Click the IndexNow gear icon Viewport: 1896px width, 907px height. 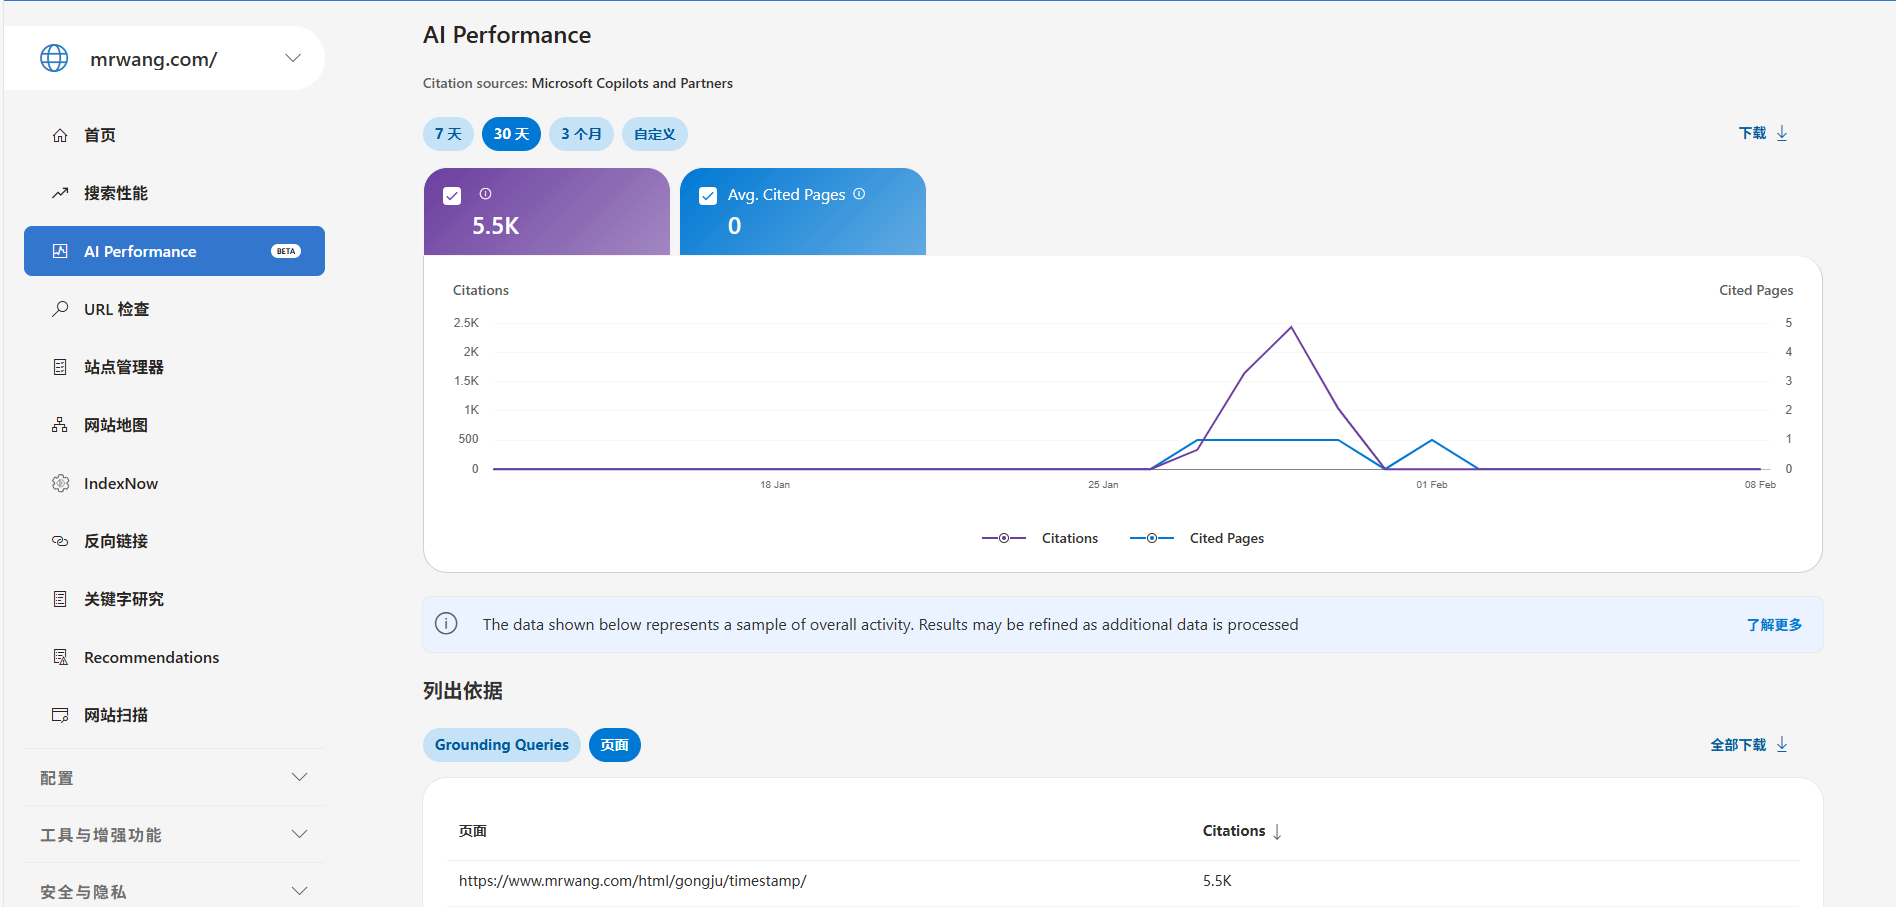click(x=60, y=483)
